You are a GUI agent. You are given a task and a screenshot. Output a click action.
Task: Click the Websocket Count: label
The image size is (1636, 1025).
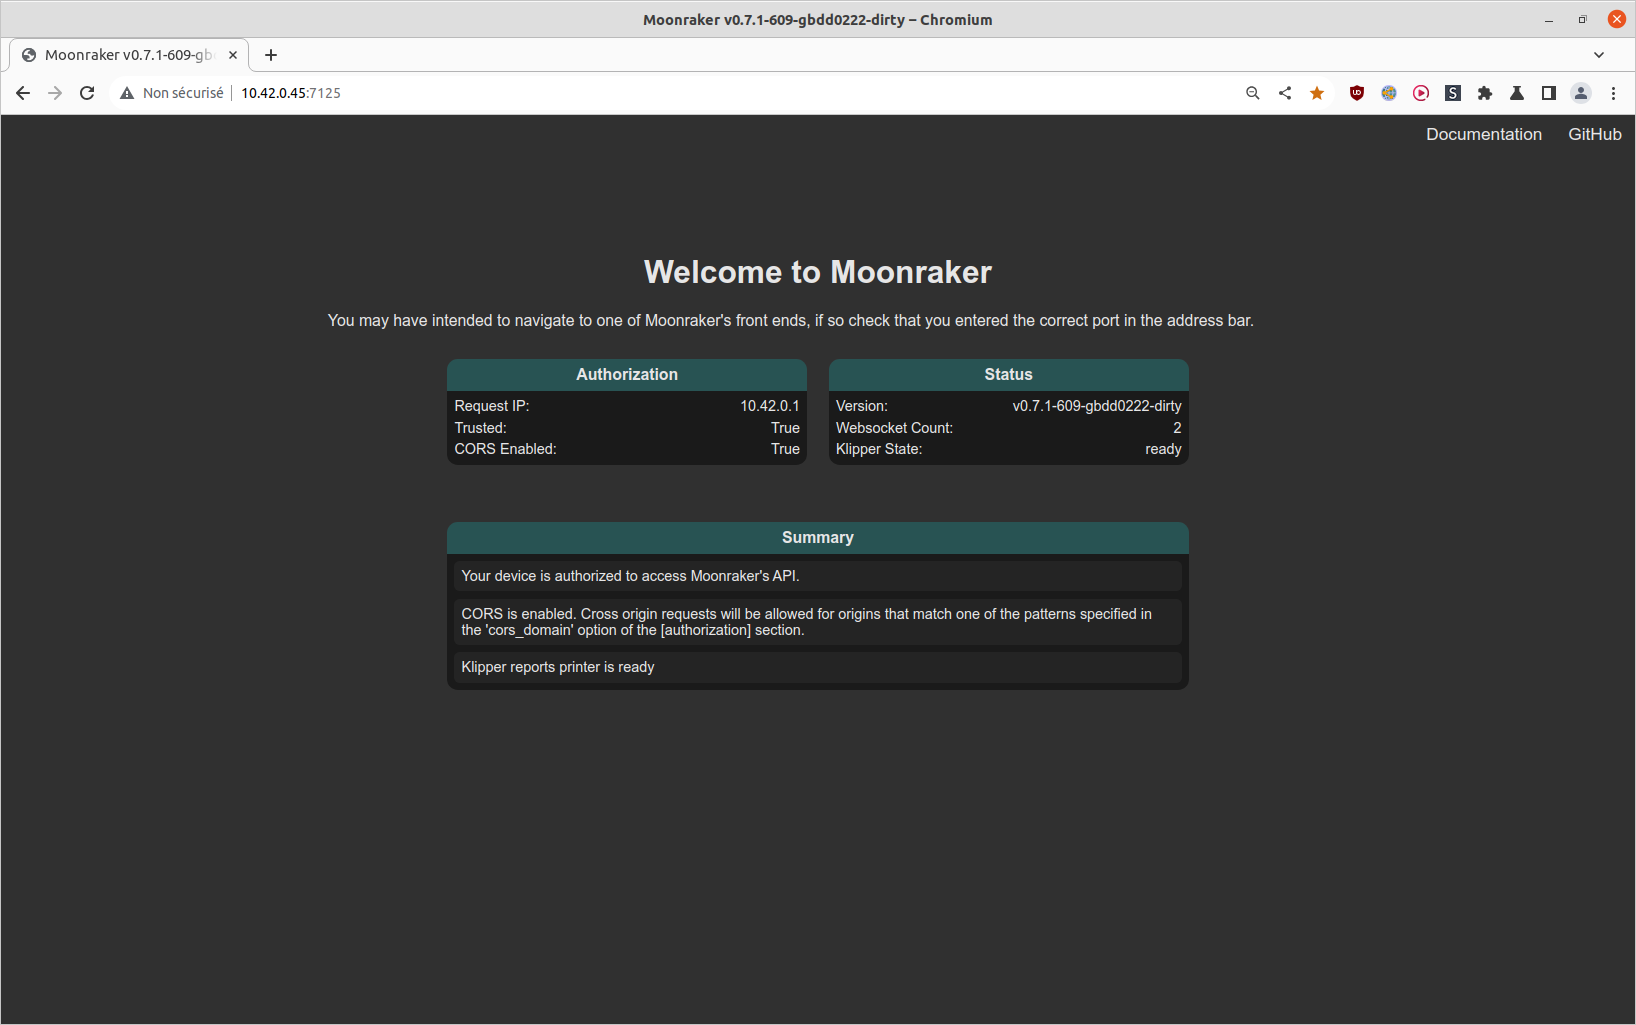pyautogui.click(x=895, y=428)
